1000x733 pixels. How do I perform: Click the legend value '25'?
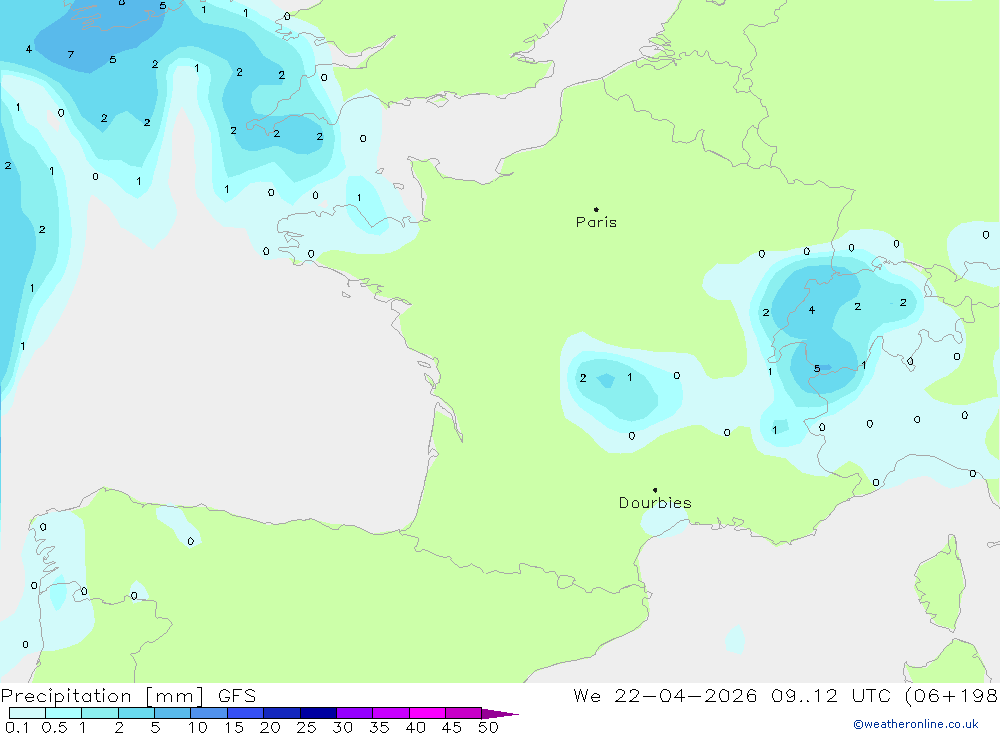pos(306,727)
